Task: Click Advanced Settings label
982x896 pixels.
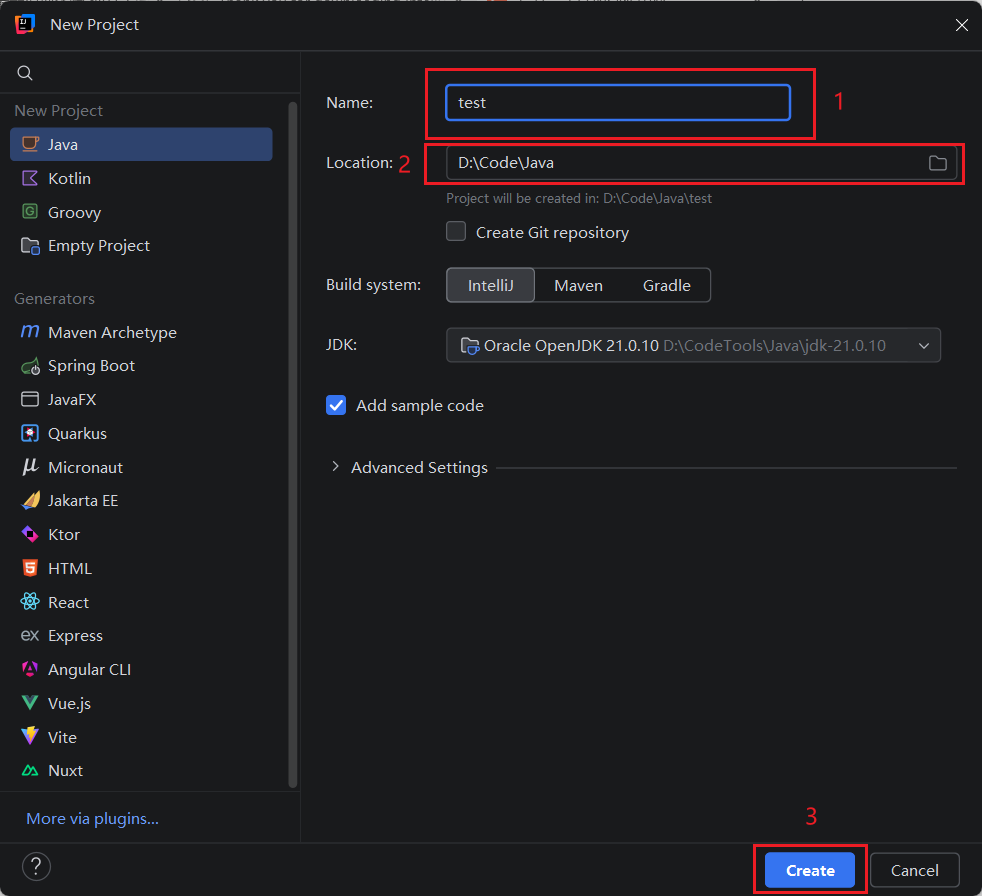Action: [x=419, y=468]
